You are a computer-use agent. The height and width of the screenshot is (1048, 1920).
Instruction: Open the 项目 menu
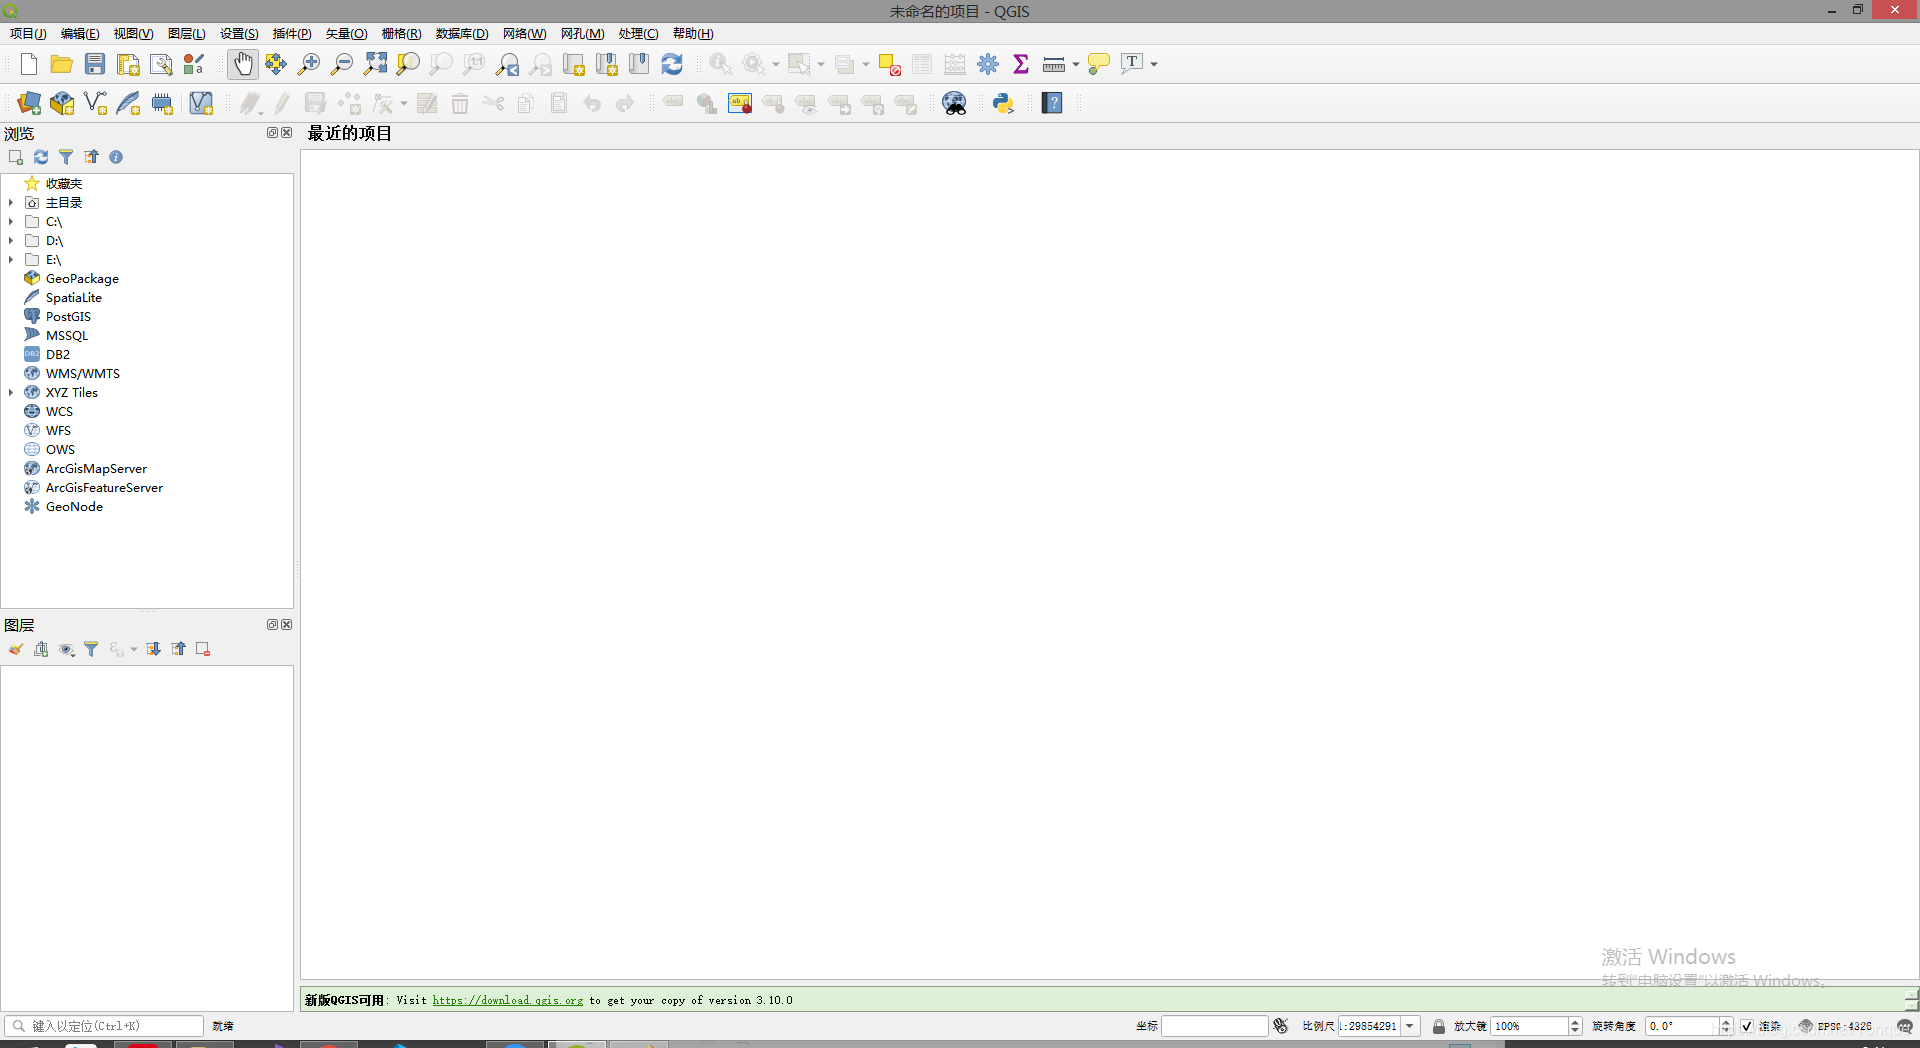pyautogui.click(x=28, y=33)
